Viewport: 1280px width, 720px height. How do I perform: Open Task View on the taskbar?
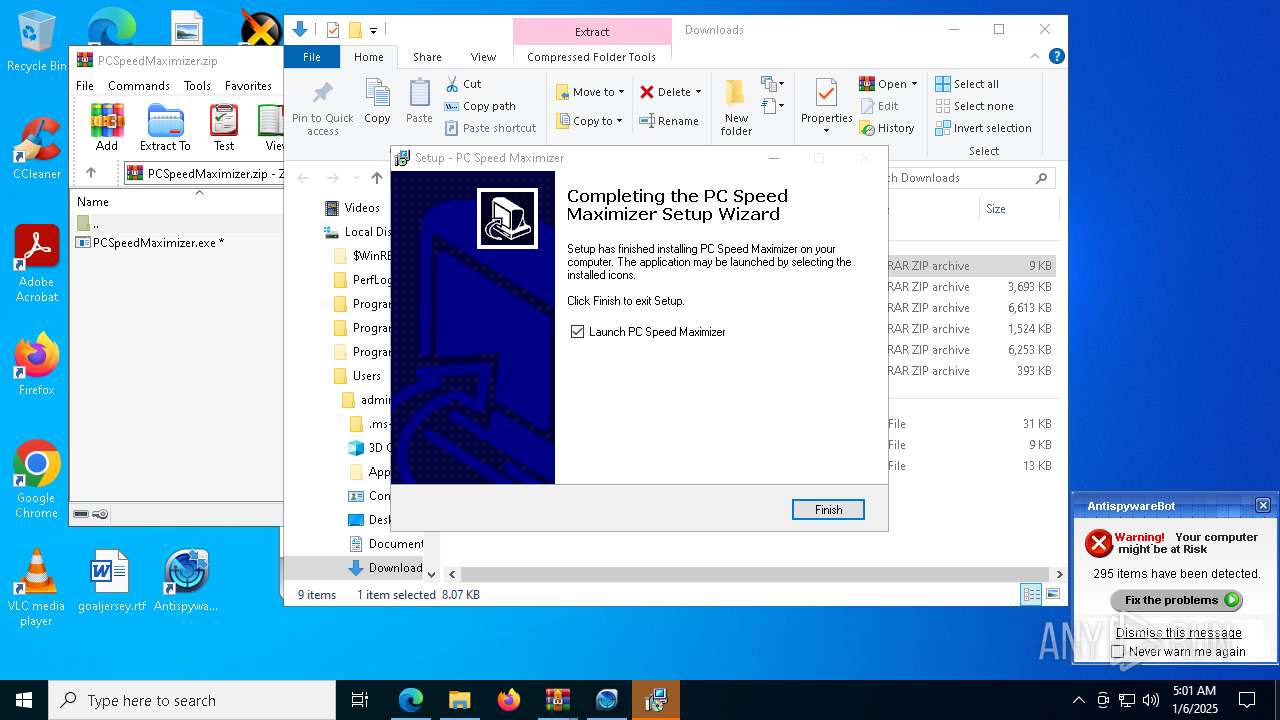pos(360,700)
